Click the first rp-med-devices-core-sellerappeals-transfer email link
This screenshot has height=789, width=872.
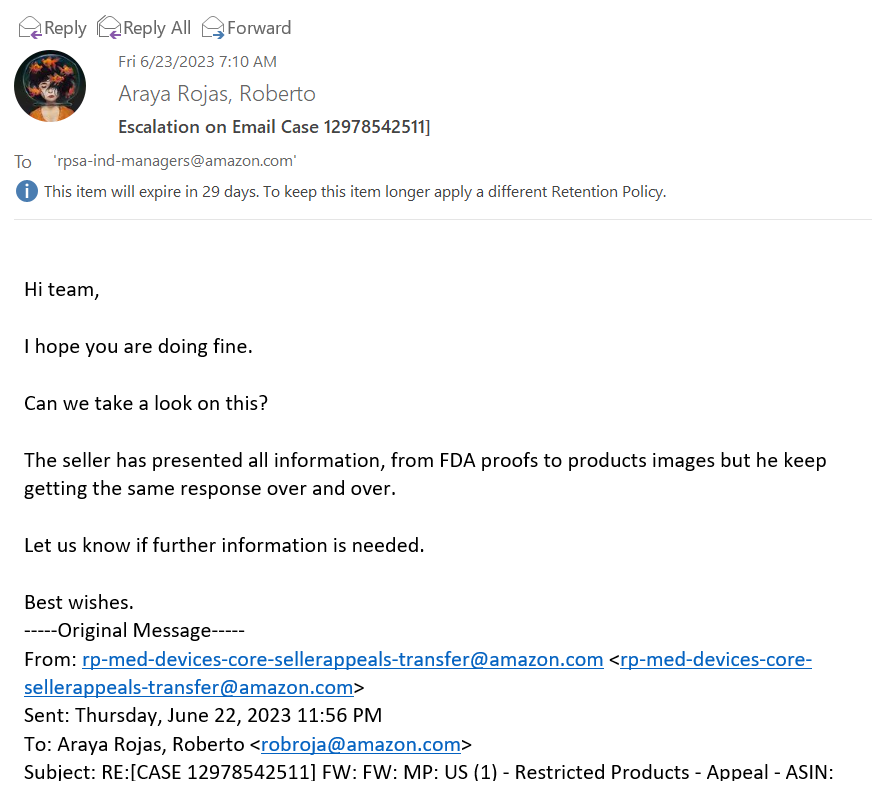(343, 659)
